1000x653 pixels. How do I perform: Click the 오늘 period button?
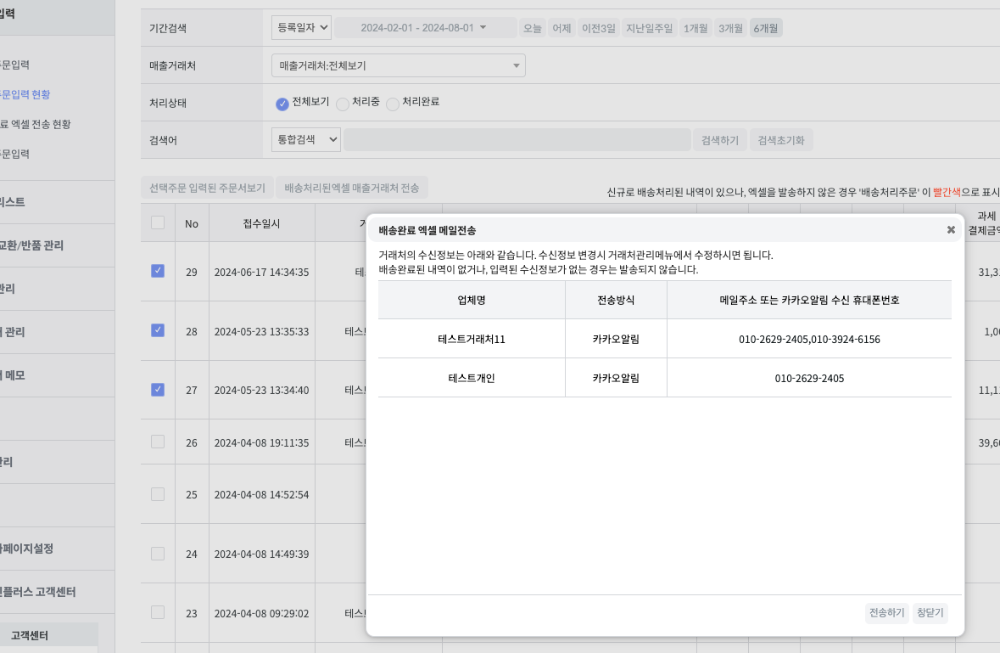tap(532, 28)
